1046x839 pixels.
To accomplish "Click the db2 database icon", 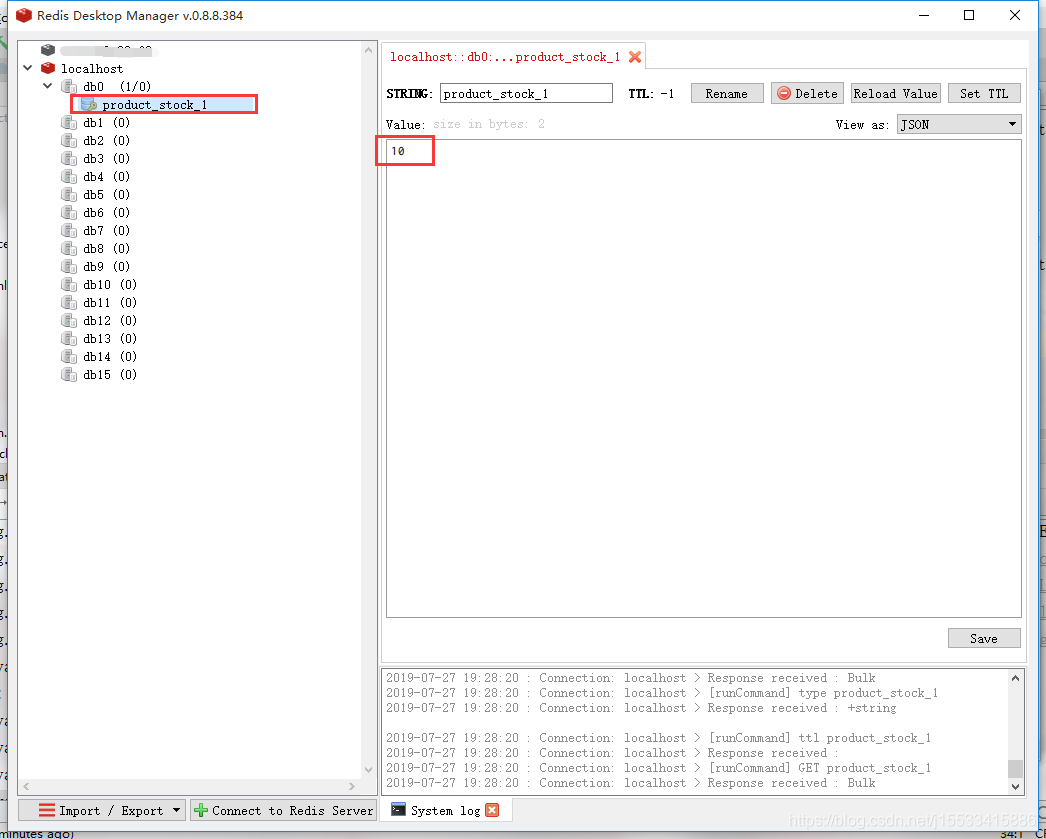I will (x=69, y=140).
